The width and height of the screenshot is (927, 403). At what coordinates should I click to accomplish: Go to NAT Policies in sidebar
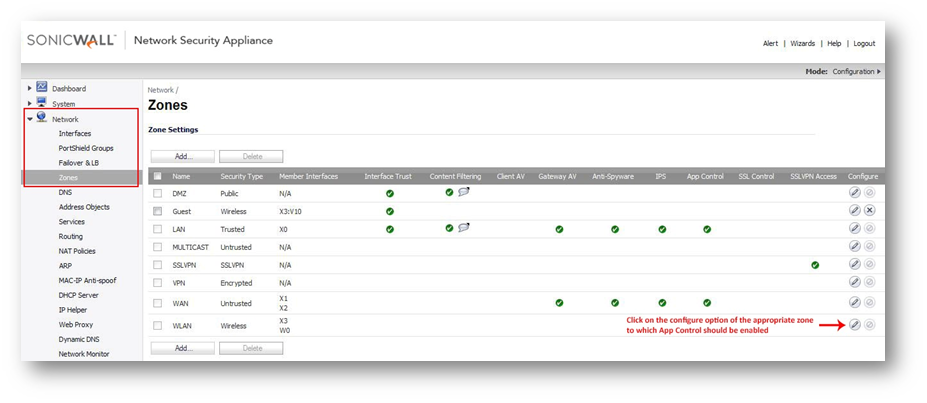77,251
